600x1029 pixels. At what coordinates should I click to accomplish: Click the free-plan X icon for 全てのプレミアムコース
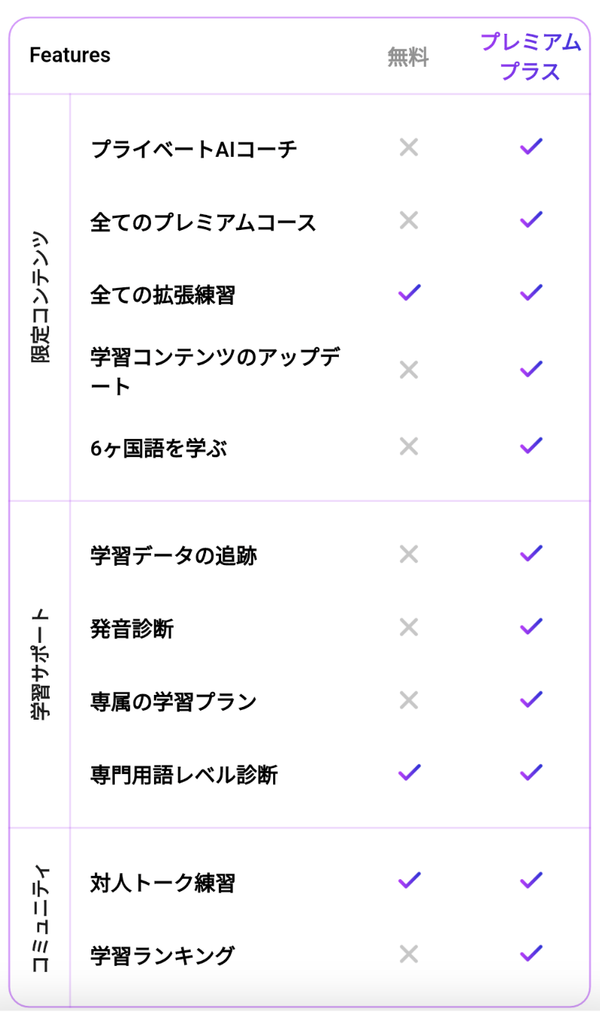point(408,220)
